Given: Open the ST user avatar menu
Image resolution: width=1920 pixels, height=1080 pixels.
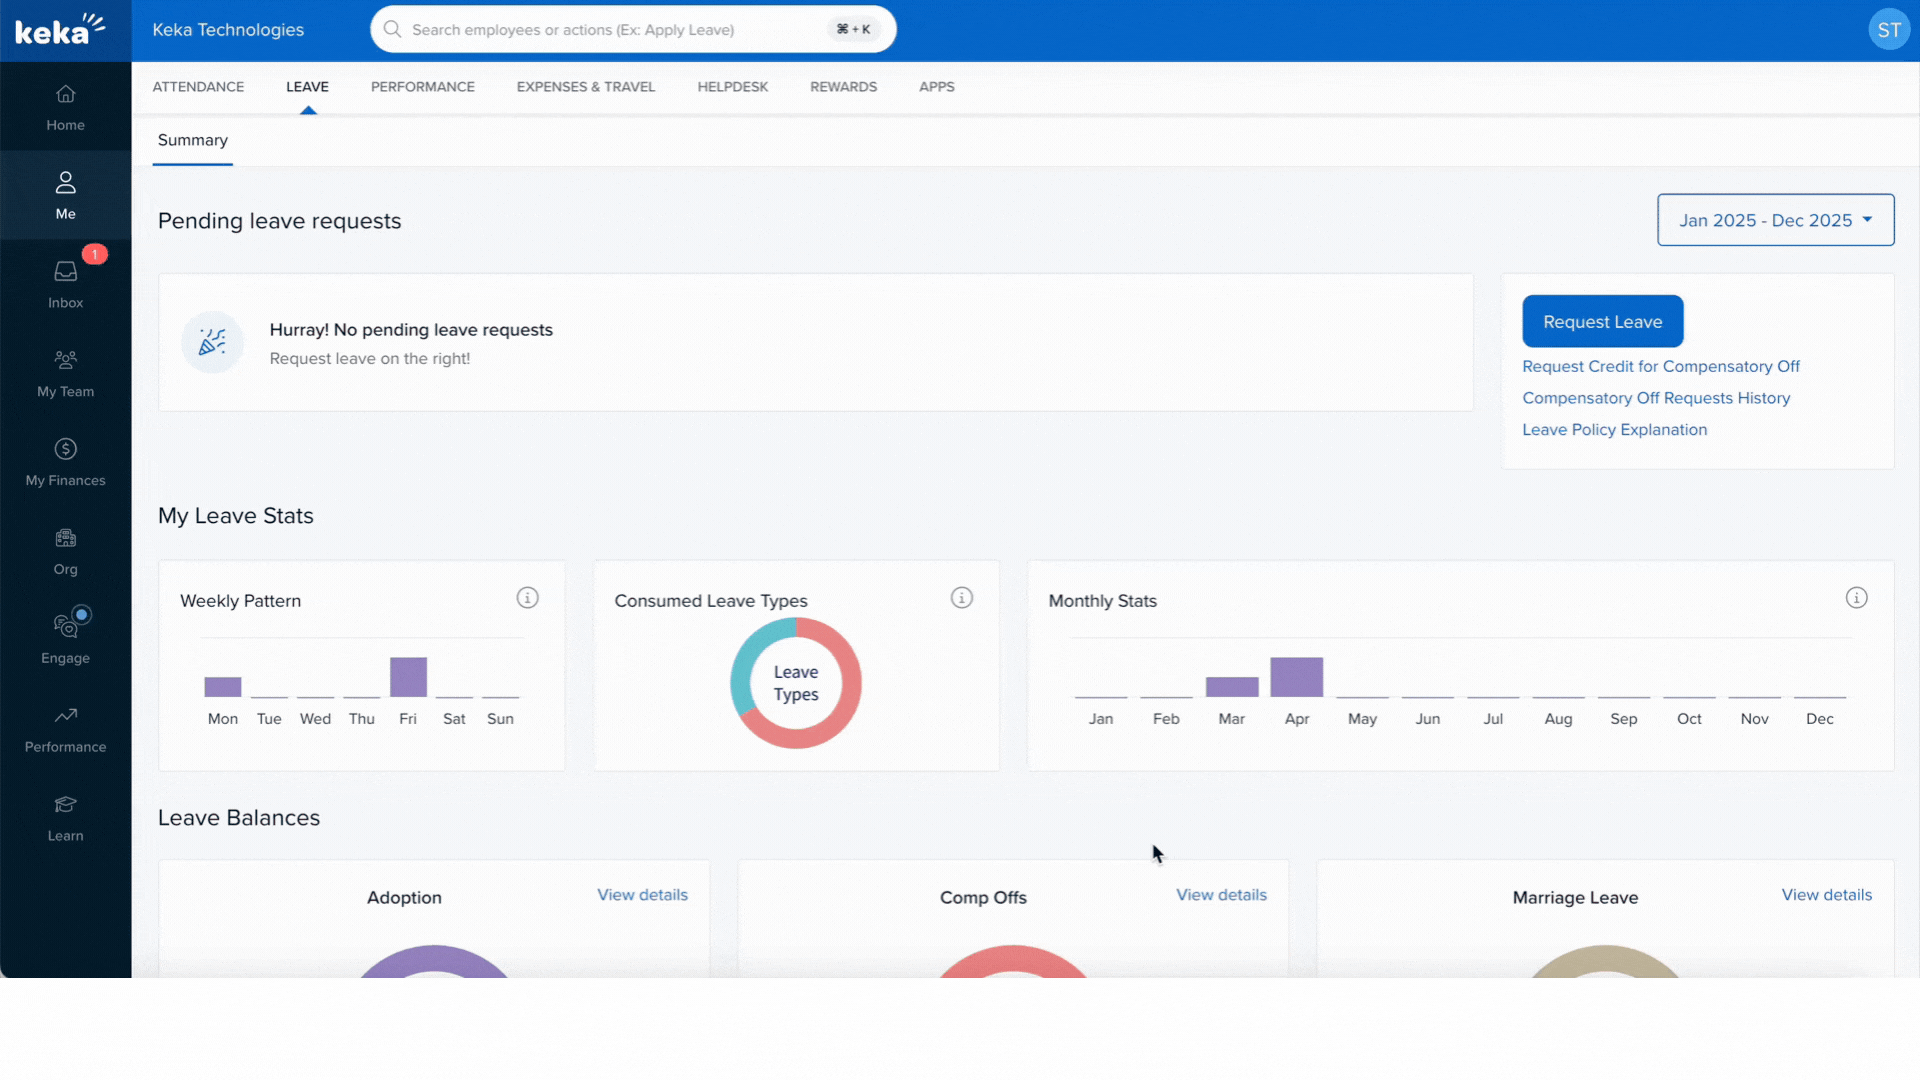Looking at the screenshot, I should 1888,30.
